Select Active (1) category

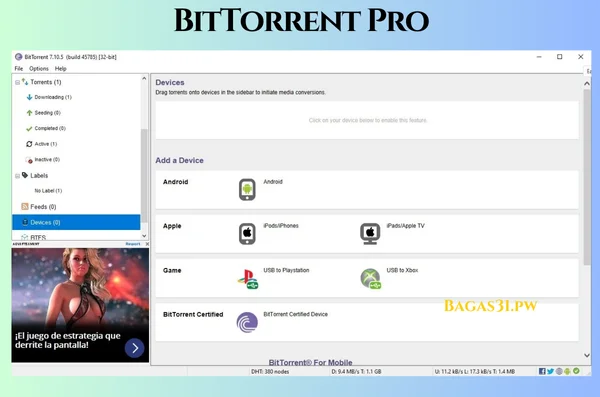coord(46,144)
